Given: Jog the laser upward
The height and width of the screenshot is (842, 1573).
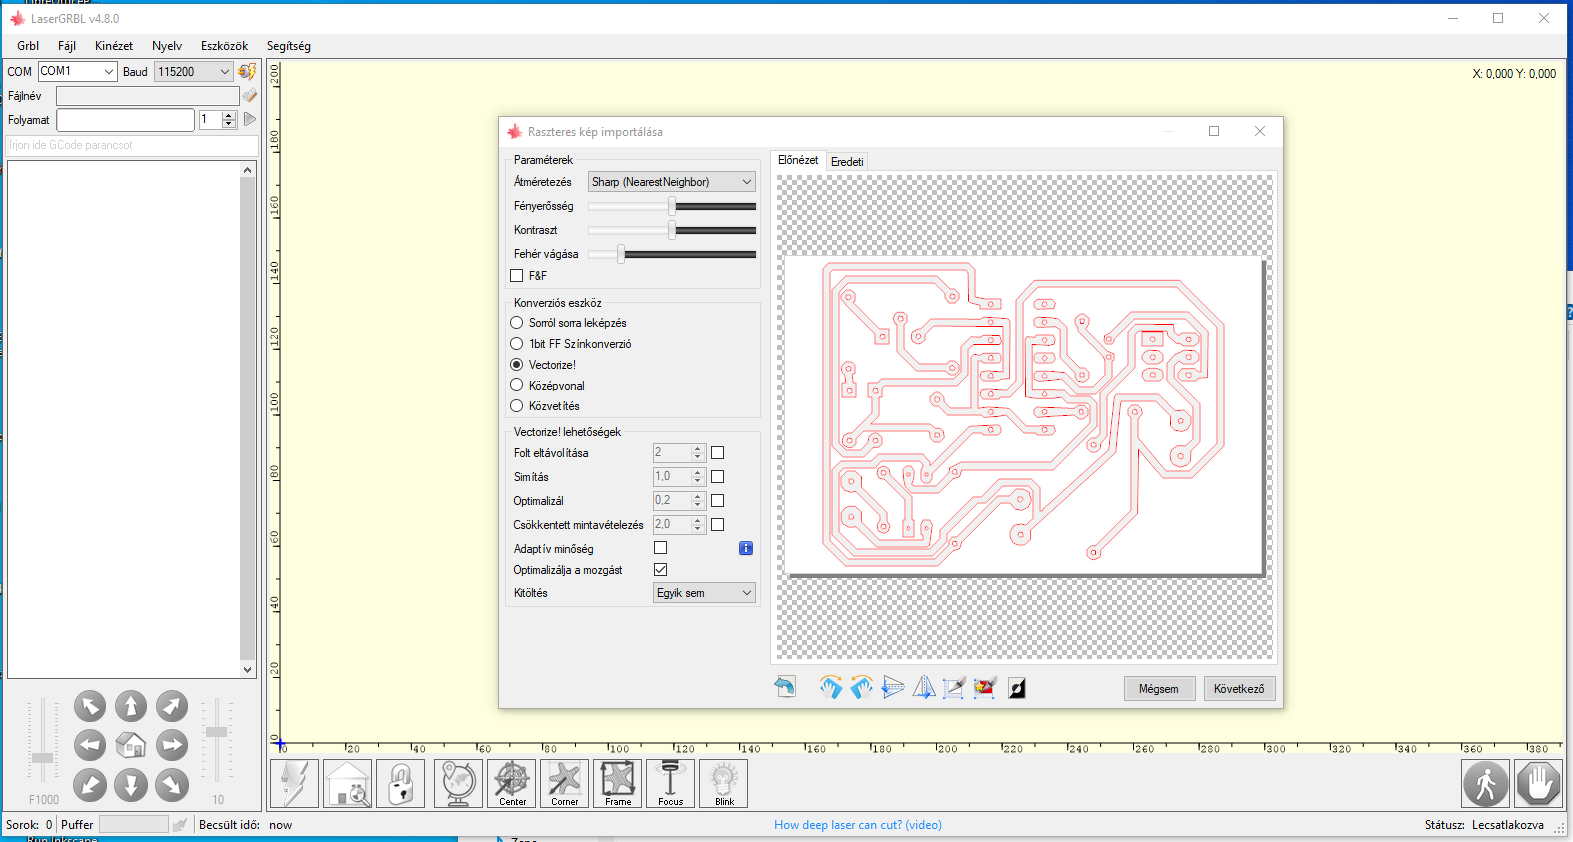Looking at the screenshot, I should click(x=131, y=707).
